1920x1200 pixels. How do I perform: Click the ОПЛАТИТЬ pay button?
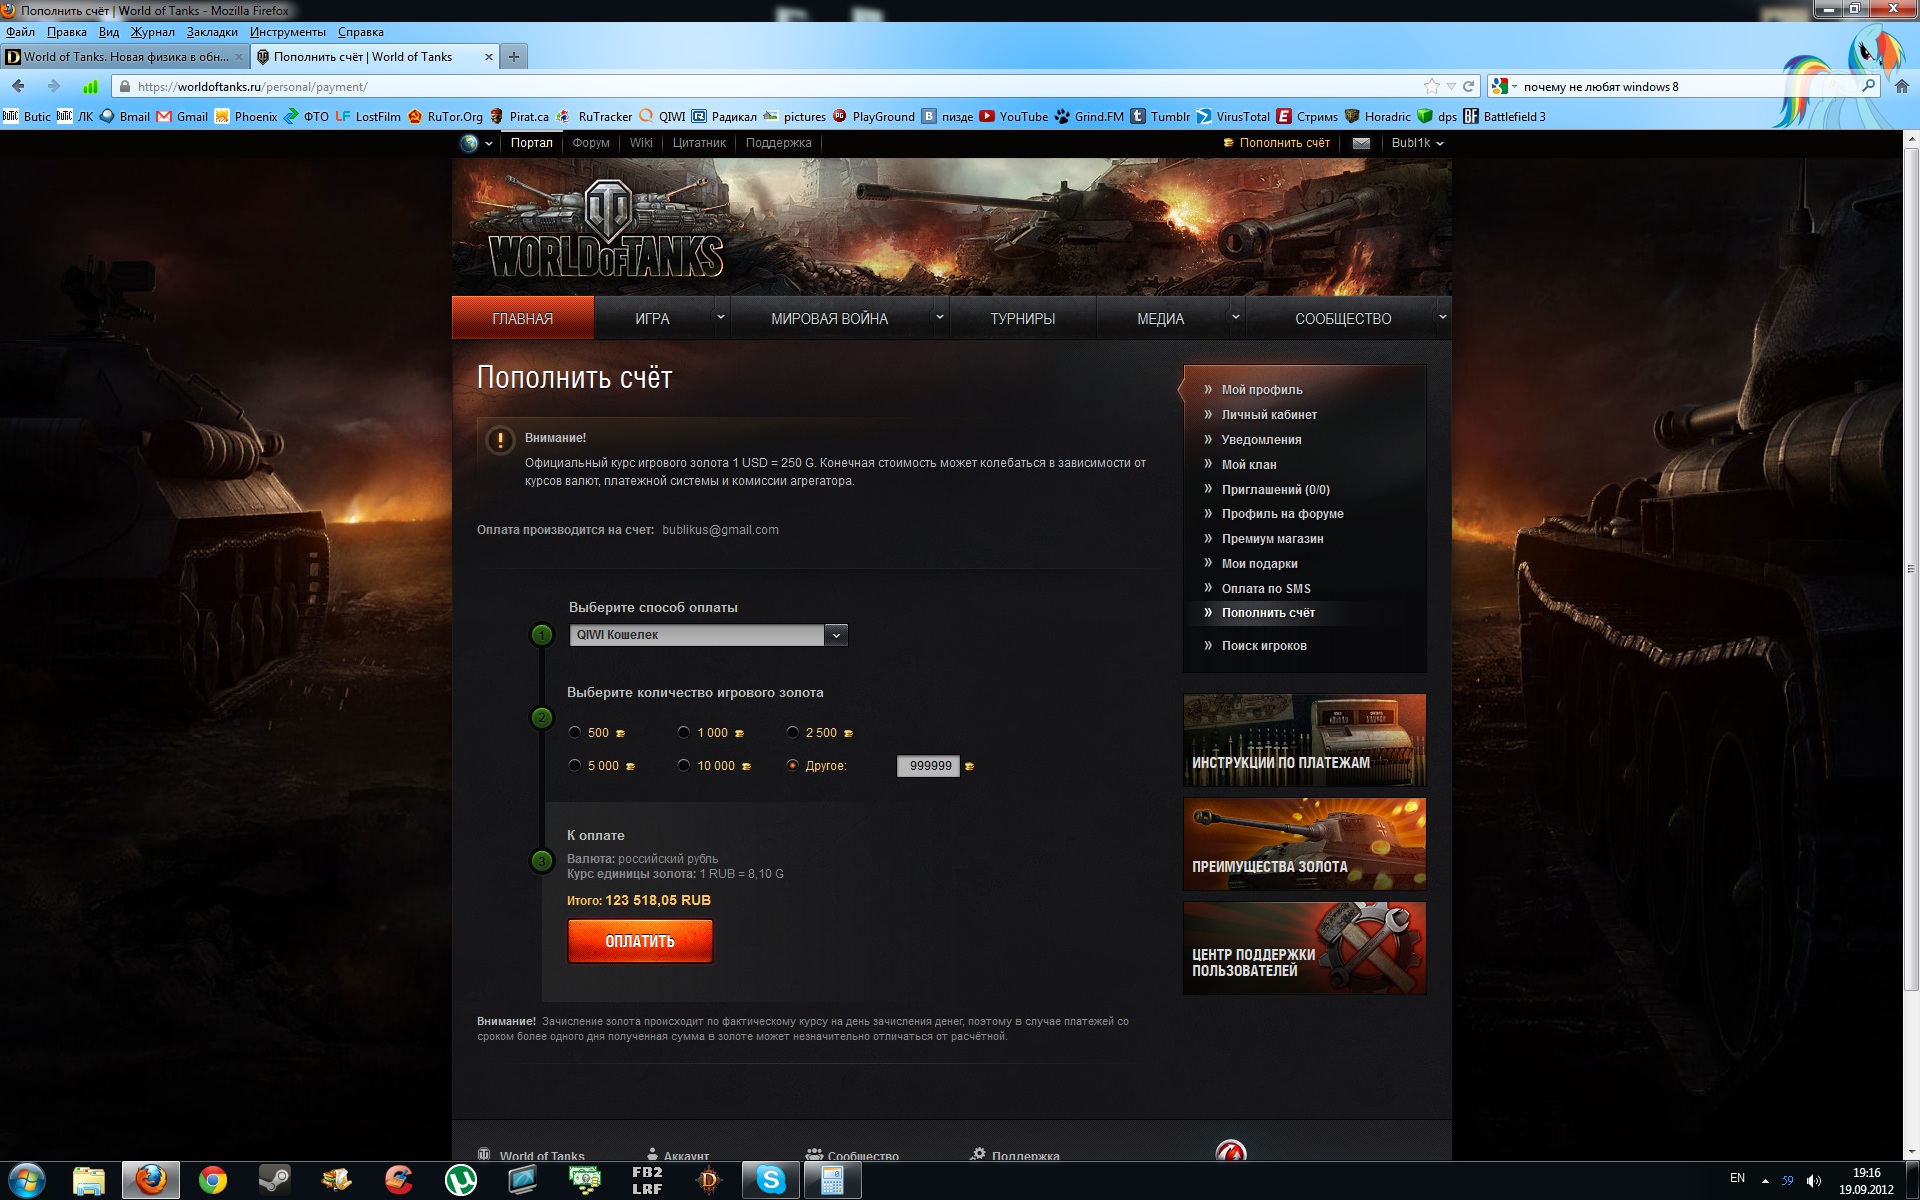640,941
